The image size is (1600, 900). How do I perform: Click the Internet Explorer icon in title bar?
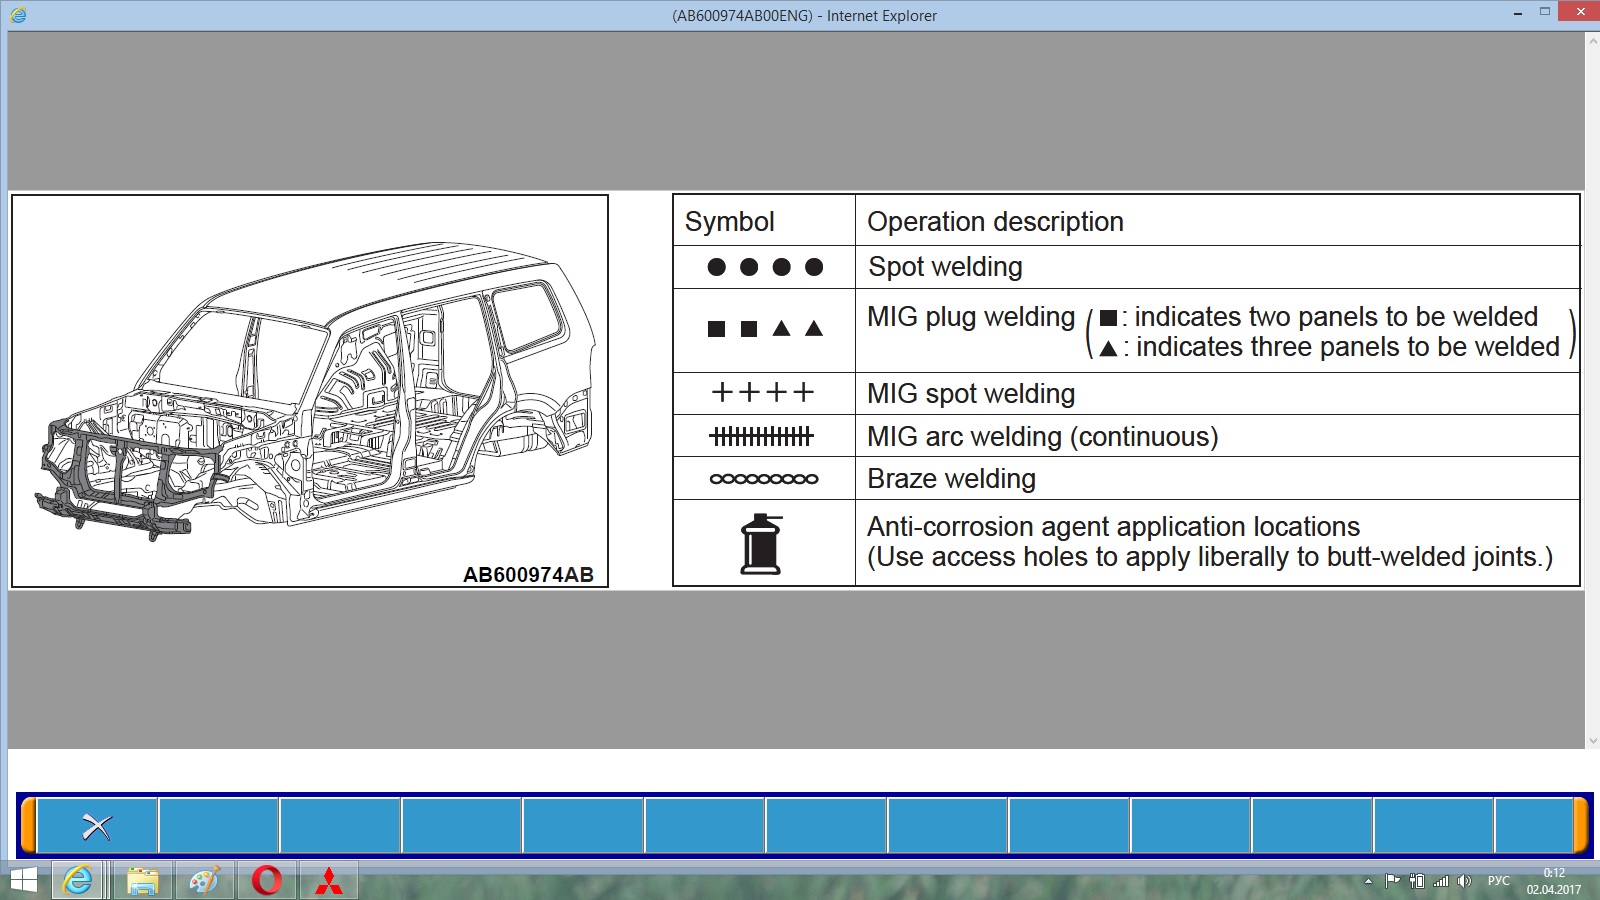[x=18, y=15]
